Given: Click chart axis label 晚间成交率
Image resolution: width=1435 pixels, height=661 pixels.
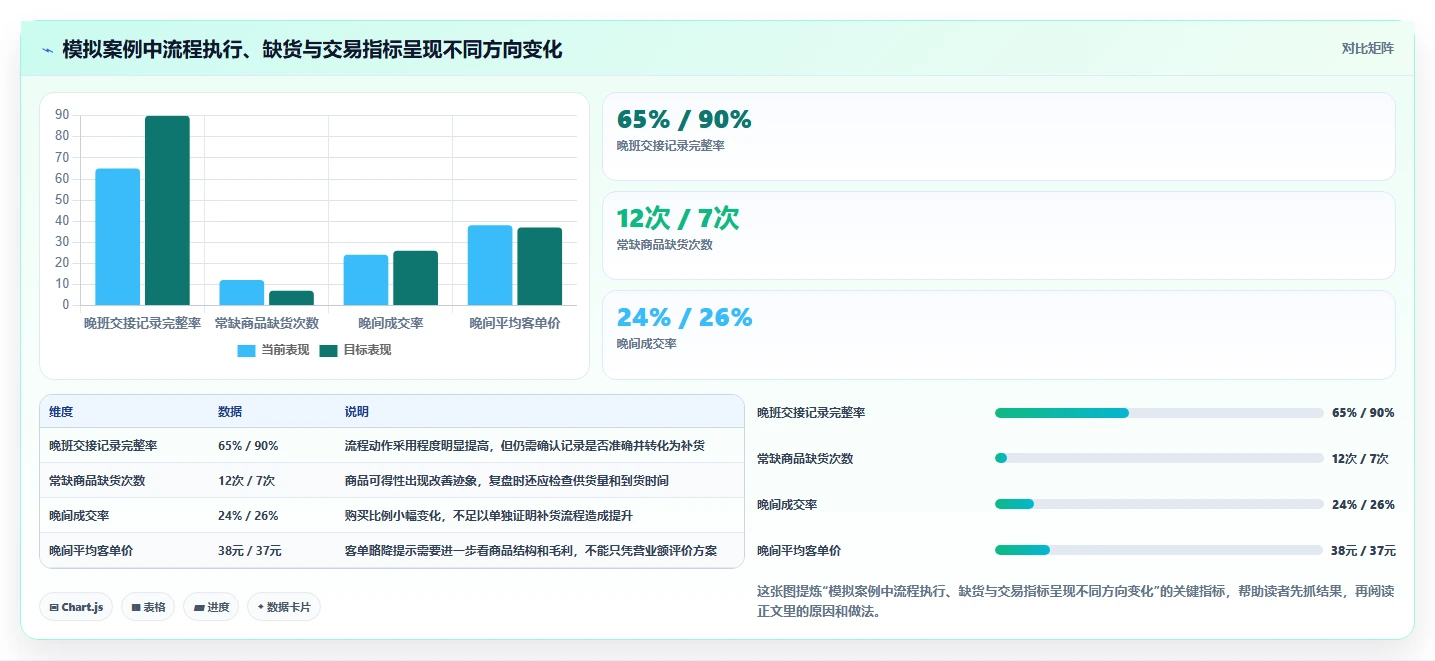Looking at the screenshot, I should 391,323.
